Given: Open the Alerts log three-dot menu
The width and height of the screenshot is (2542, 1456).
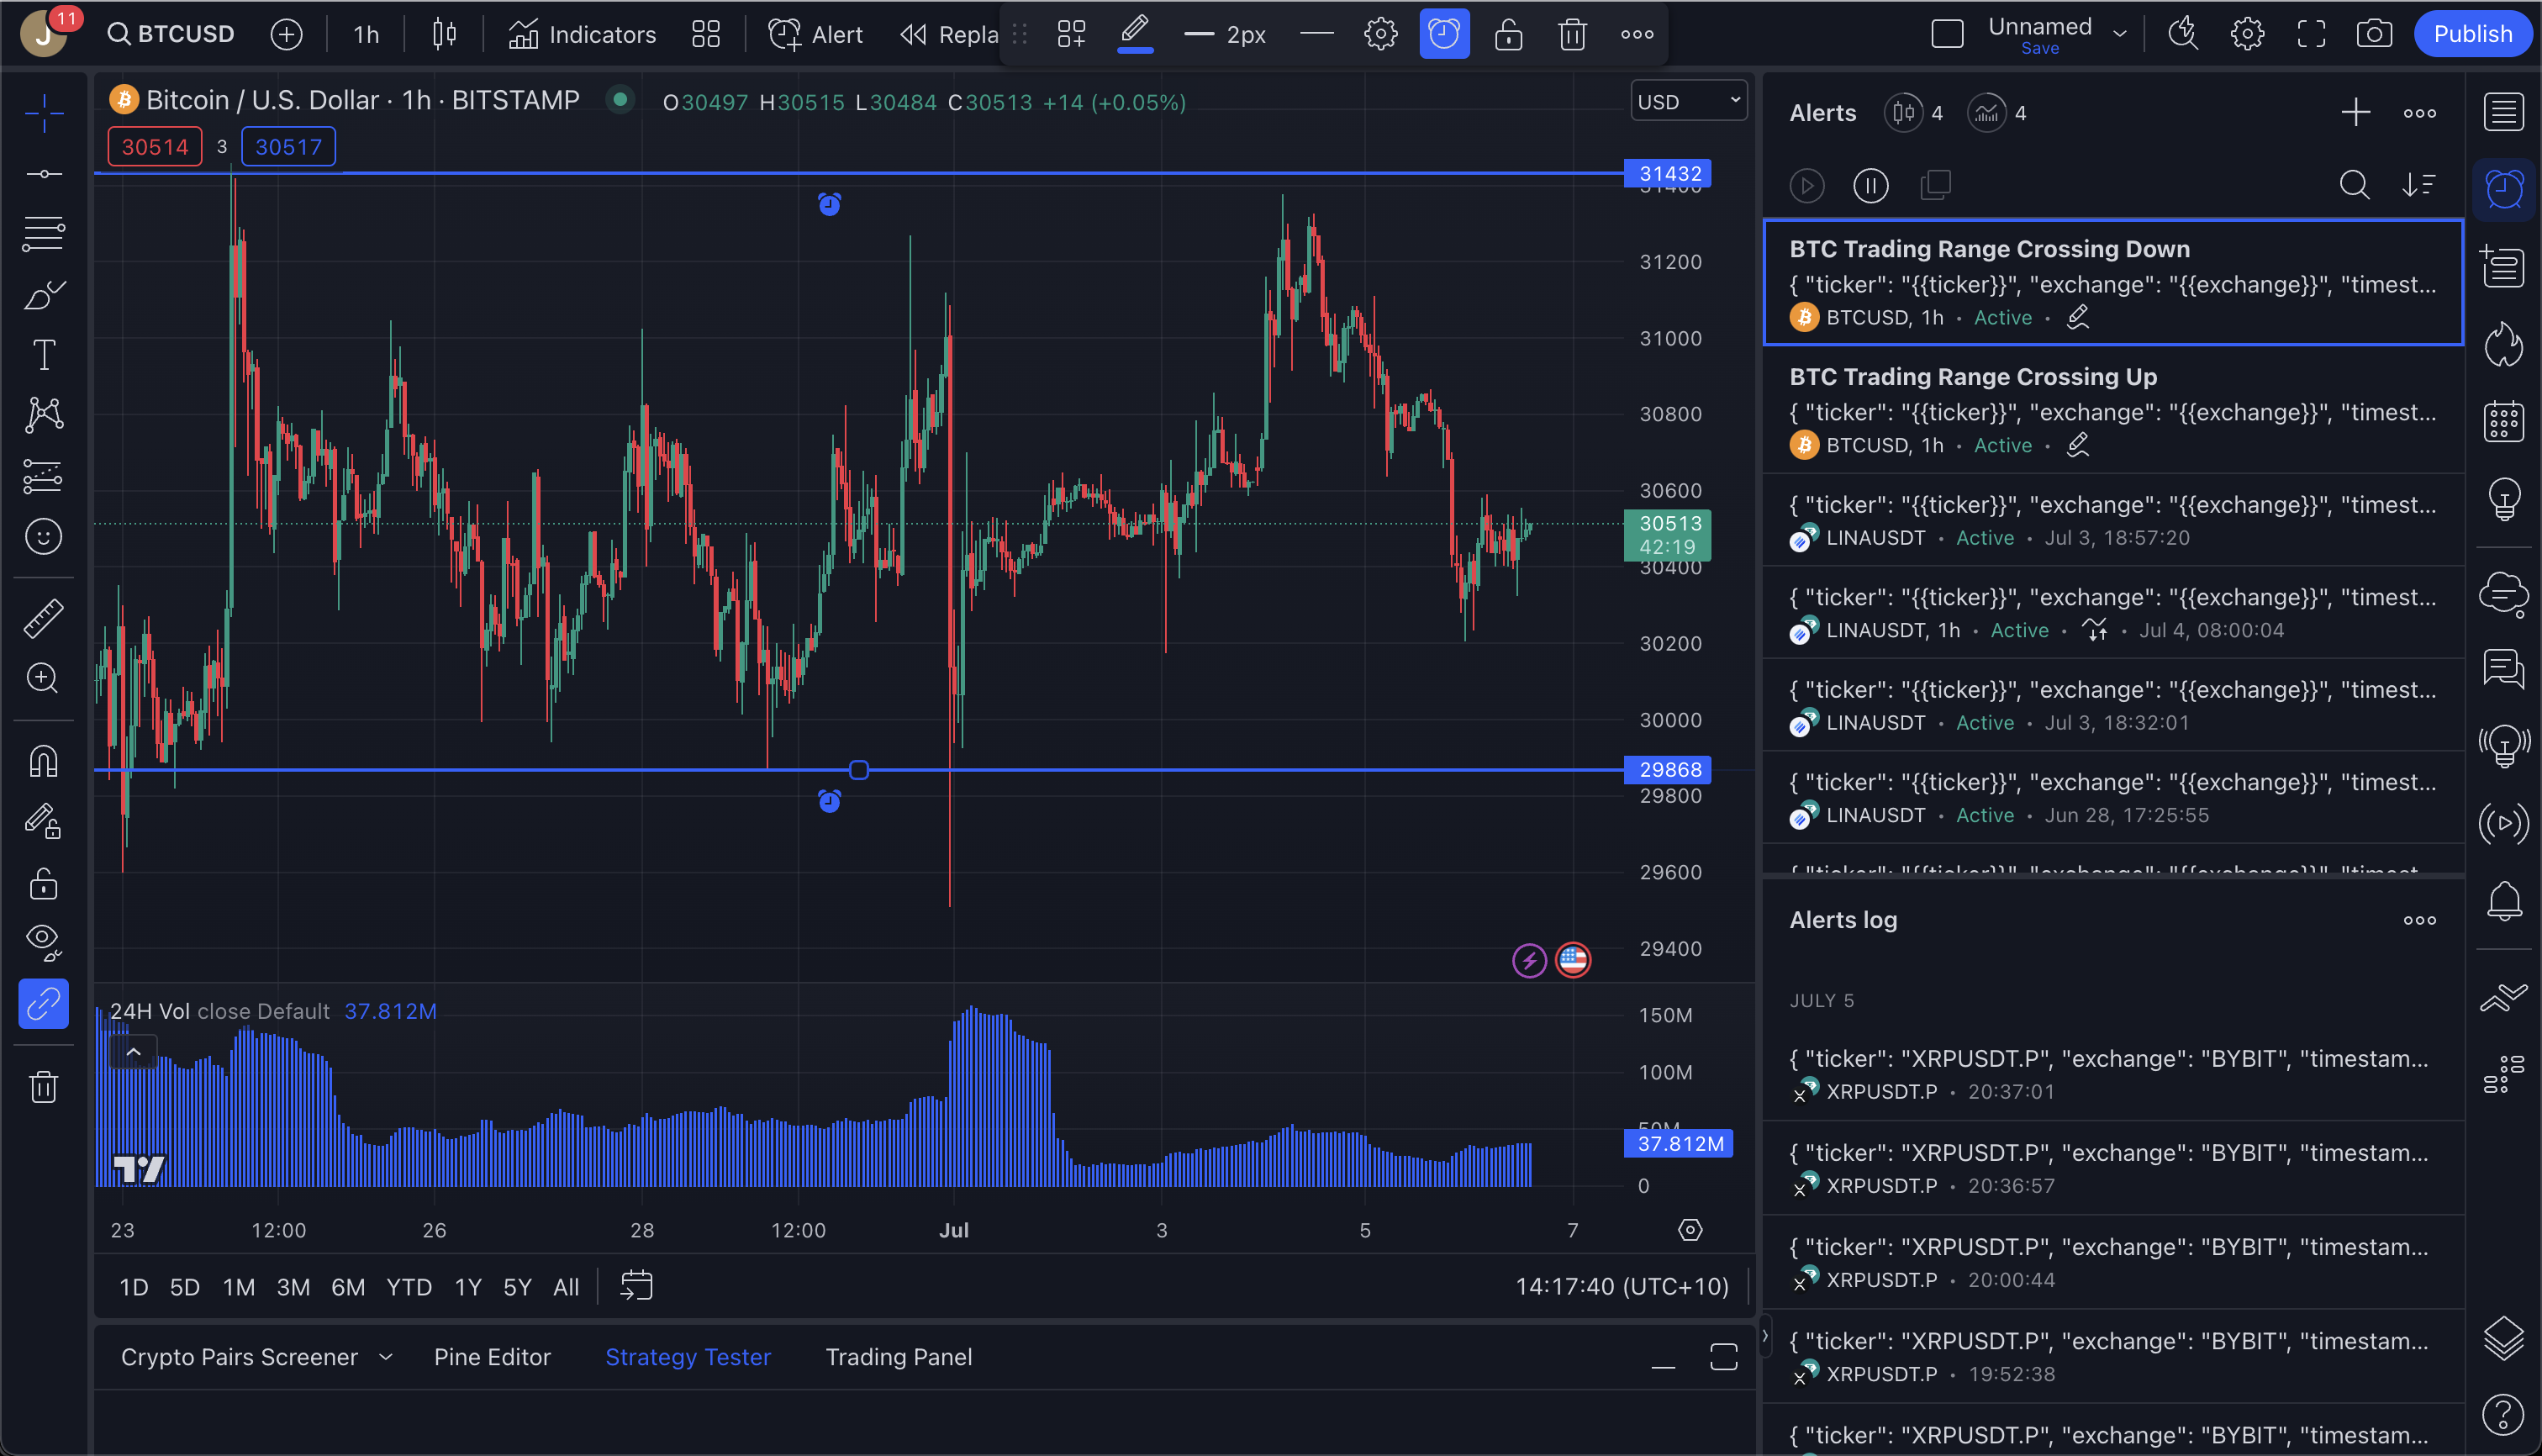Looking at the screenshot, I should (2420, 920).
